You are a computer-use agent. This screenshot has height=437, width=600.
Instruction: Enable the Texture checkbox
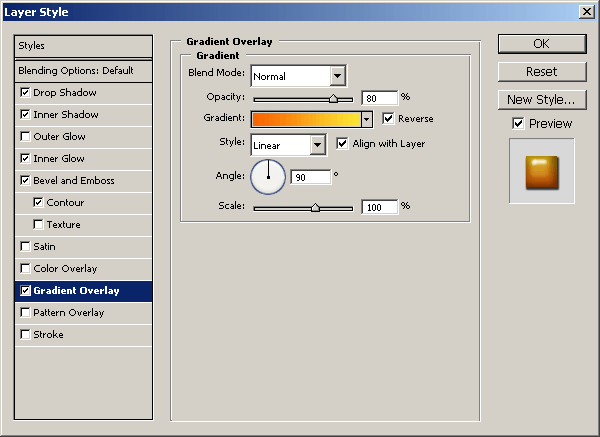38,225
